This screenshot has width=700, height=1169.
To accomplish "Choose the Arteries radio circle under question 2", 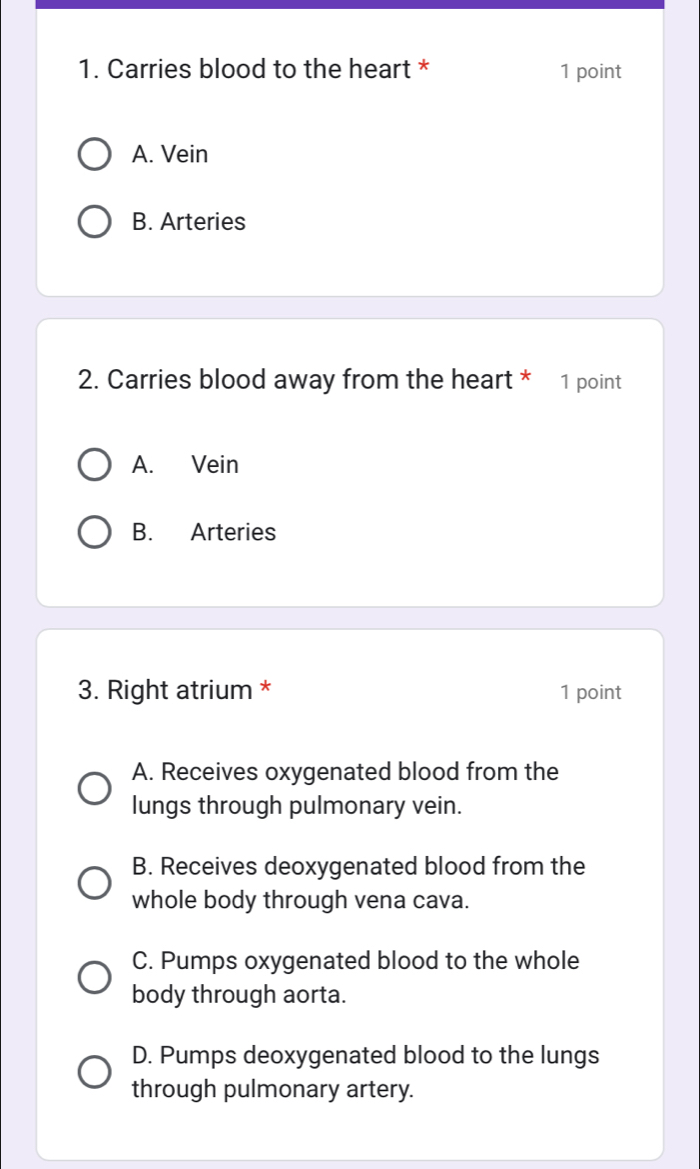I will pyautogui.click(x=95, y=532).
